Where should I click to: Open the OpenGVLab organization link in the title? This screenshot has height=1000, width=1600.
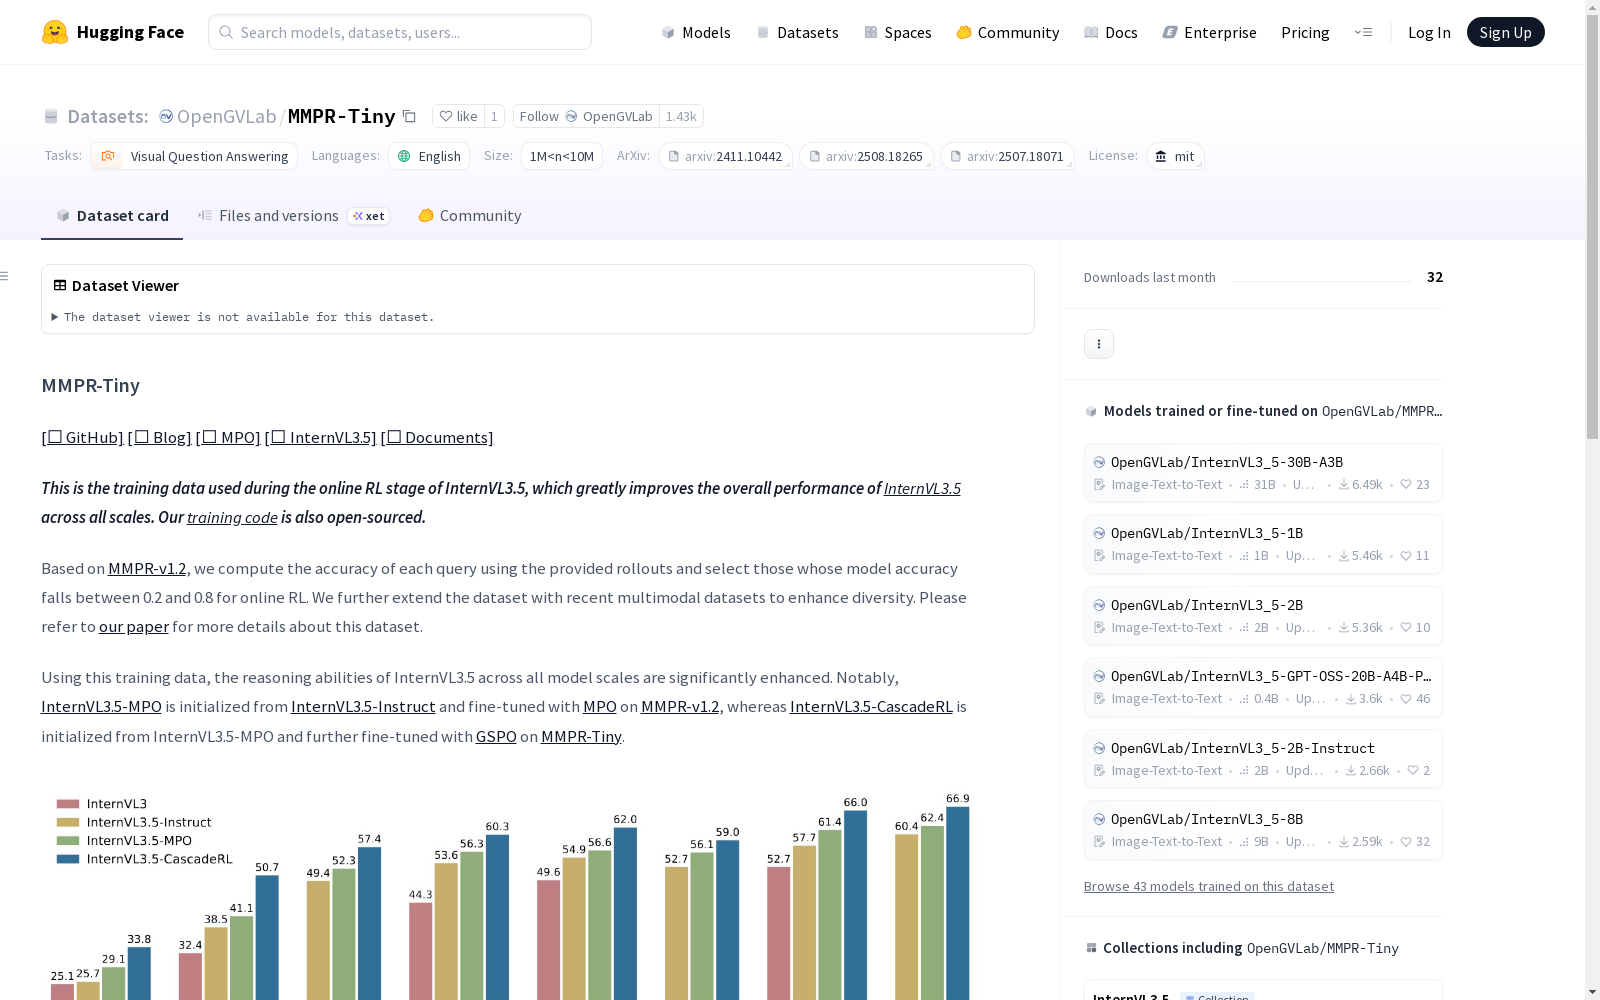[x=226, y=116]
